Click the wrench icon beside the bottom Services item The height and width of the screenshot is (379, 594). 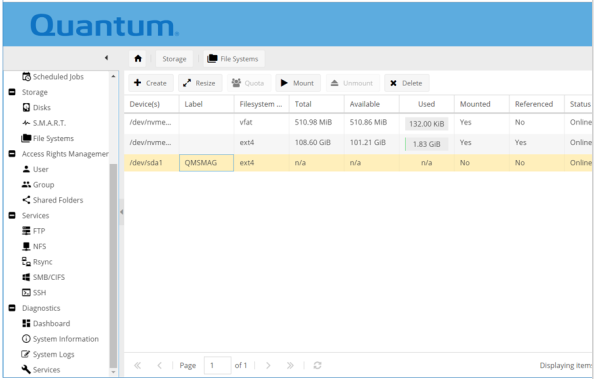coord(26,370)
